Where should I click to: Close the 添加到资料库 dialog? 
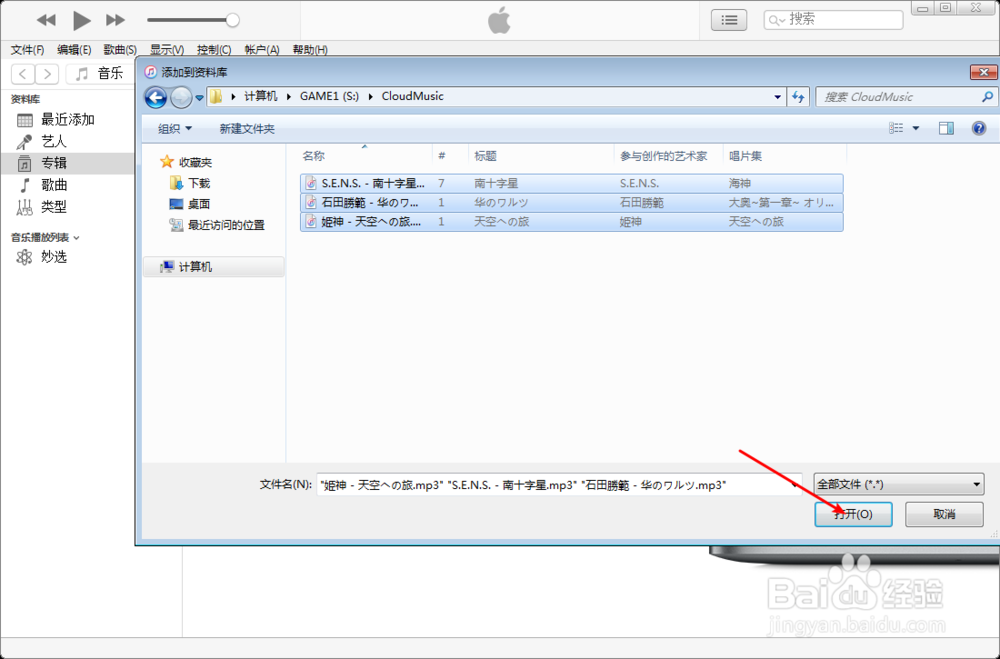point(983,72)
